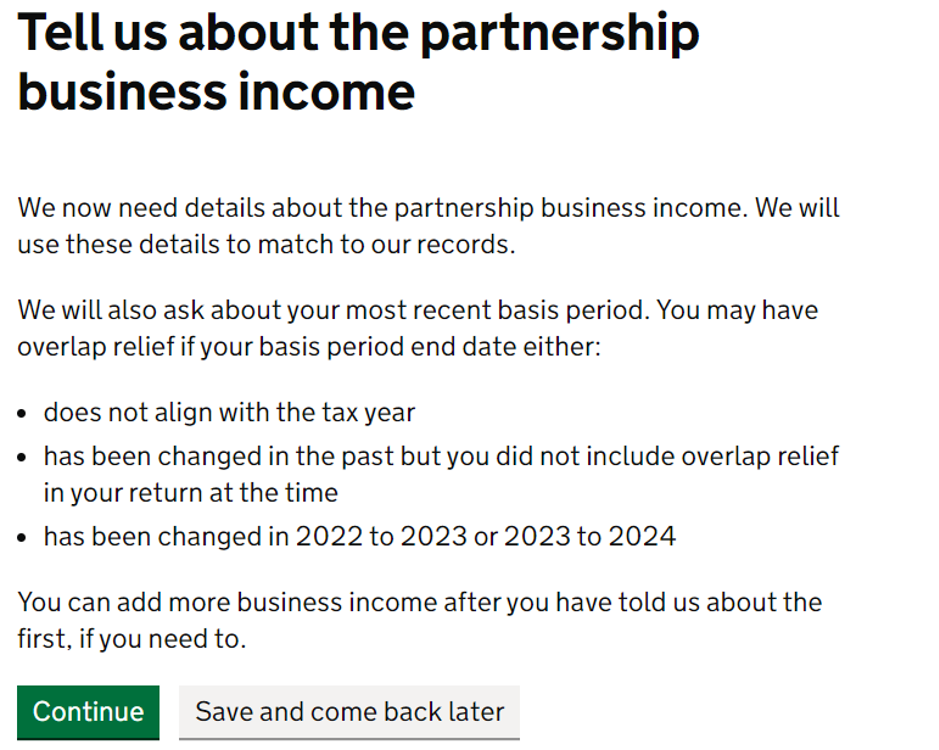Click the 'You can add more business income' paragraph
This screenshot has width=939, height=750.
pyautogui.click(x=419, y=602)
